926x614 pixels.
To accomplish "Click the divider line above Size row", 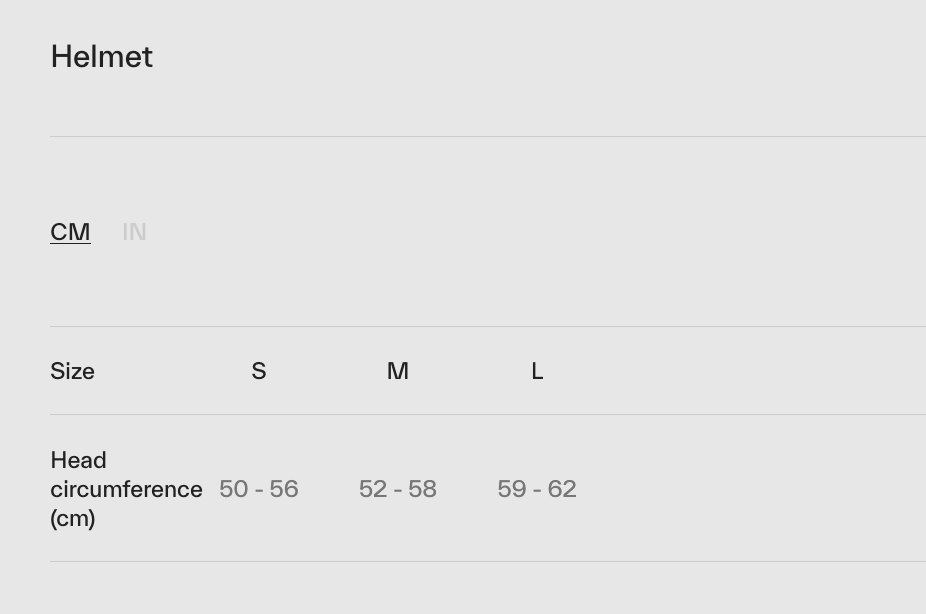I will [x=488, y=326].
